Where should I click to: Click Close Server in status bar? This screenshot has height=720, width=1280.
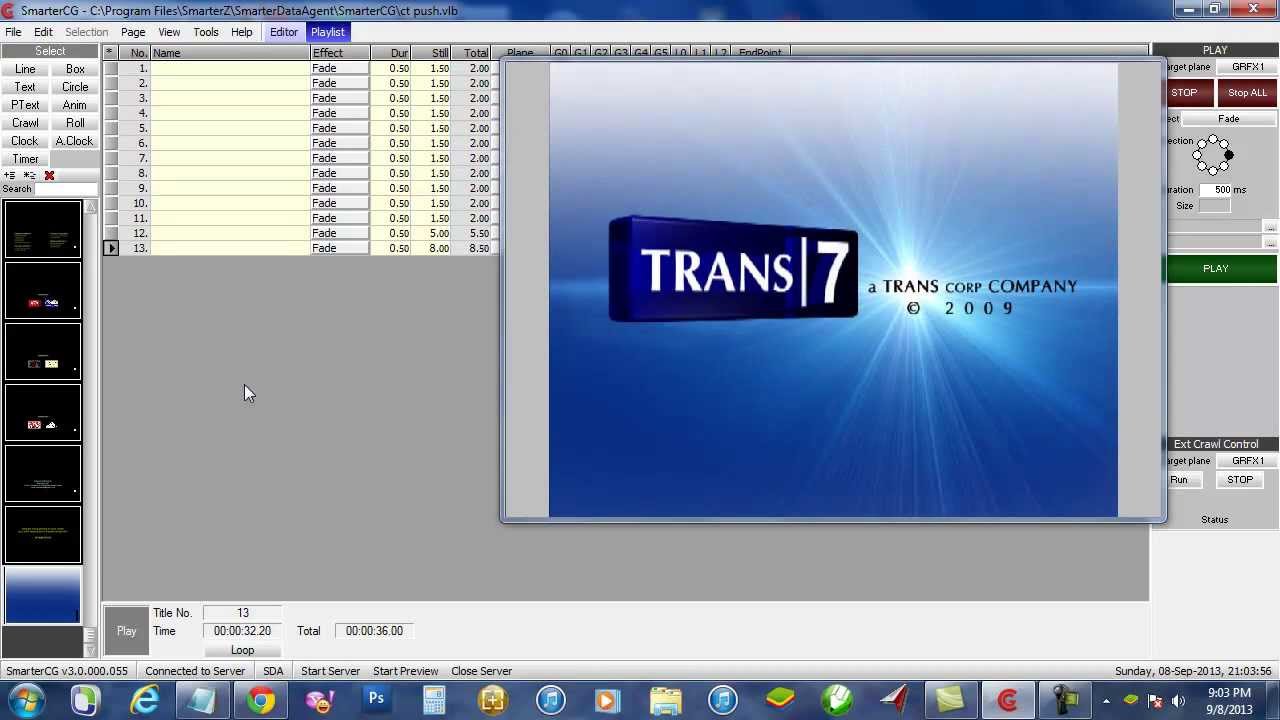click(x=481, y=671)
